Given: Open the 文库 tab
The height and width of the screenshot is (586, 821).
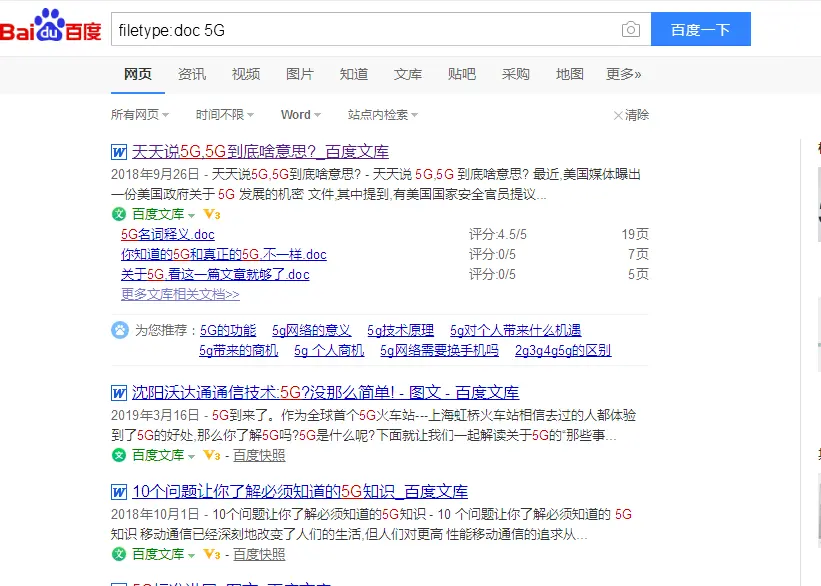Looking at the screenshot, I should tap(407, 74).
